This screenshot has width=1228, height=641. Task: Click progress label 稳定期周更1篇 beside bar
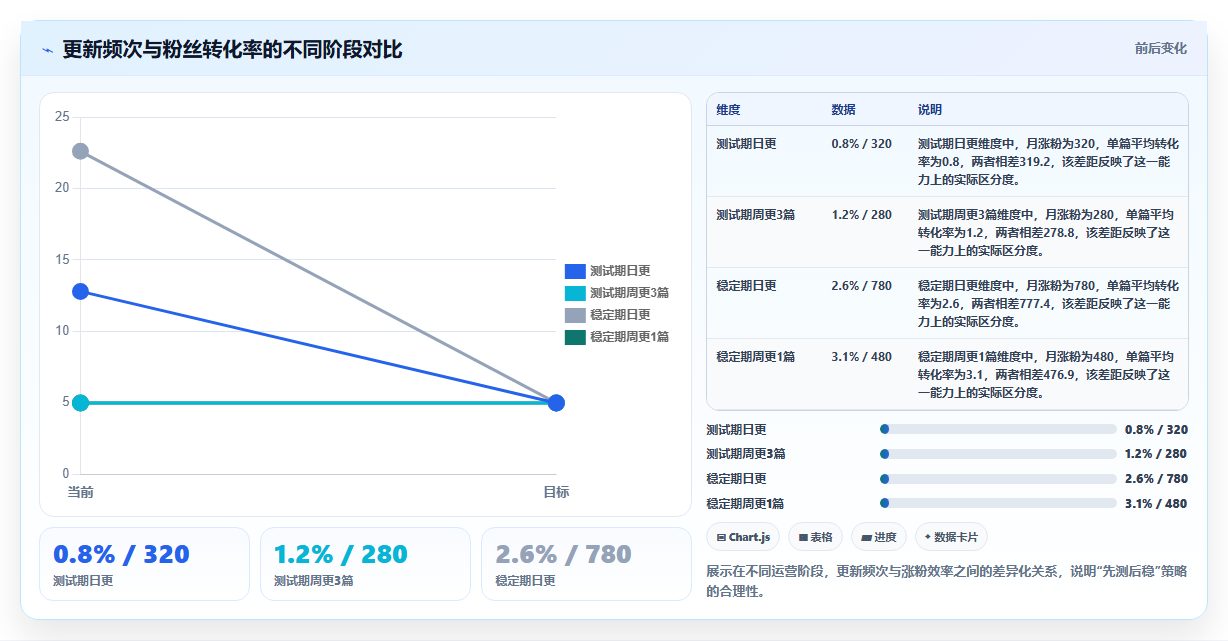(x=745, y=503)
